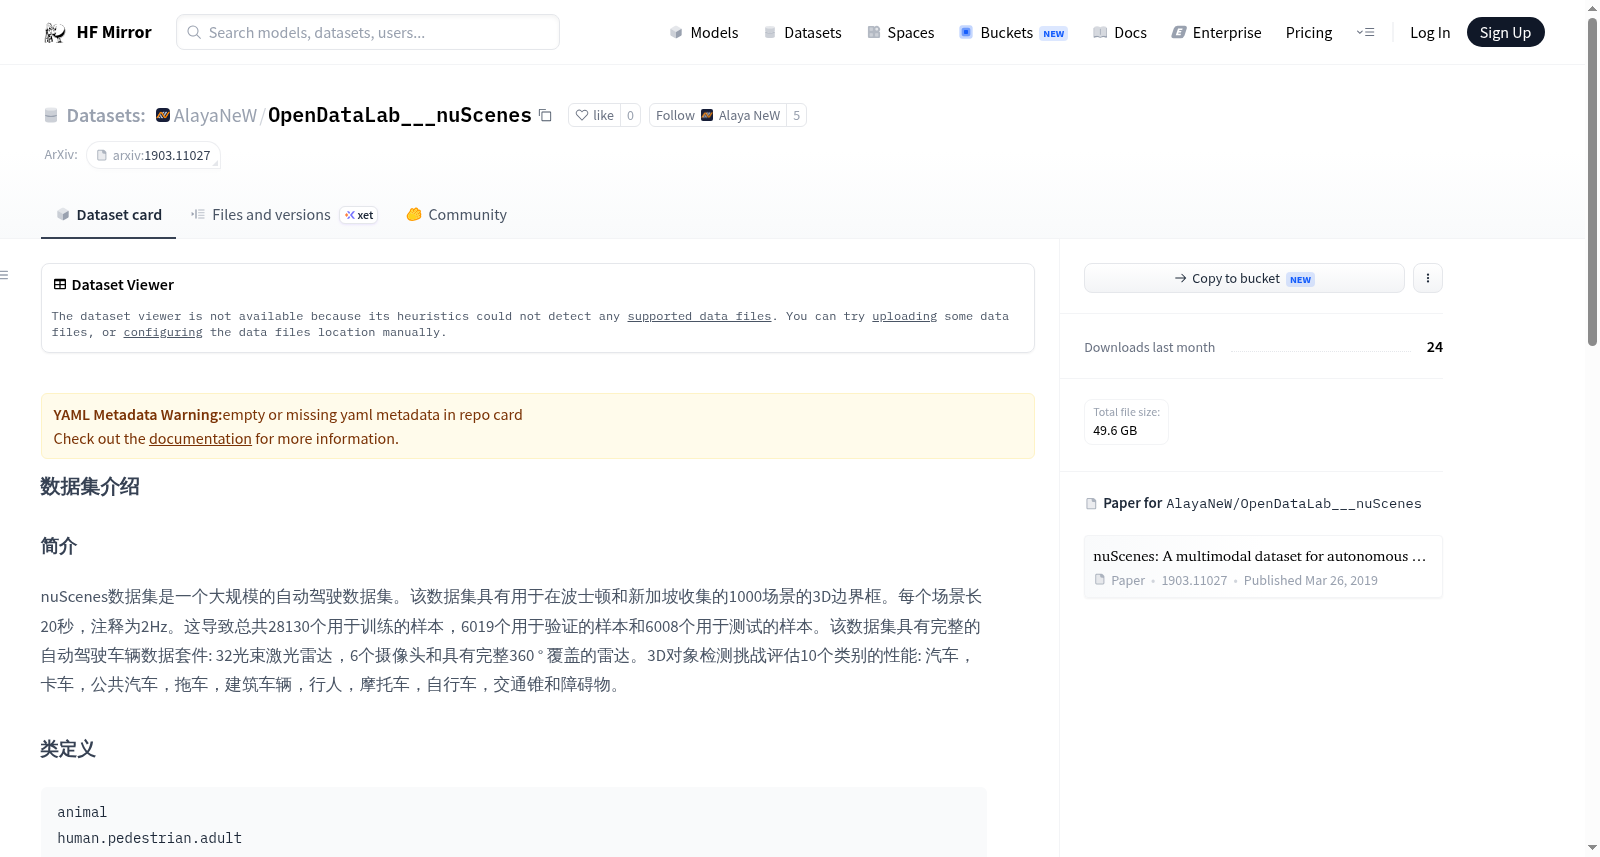Open the YAML warning documentation link
The width and height of the screenshot is (1600, 857).
click(x=200, y=439)
